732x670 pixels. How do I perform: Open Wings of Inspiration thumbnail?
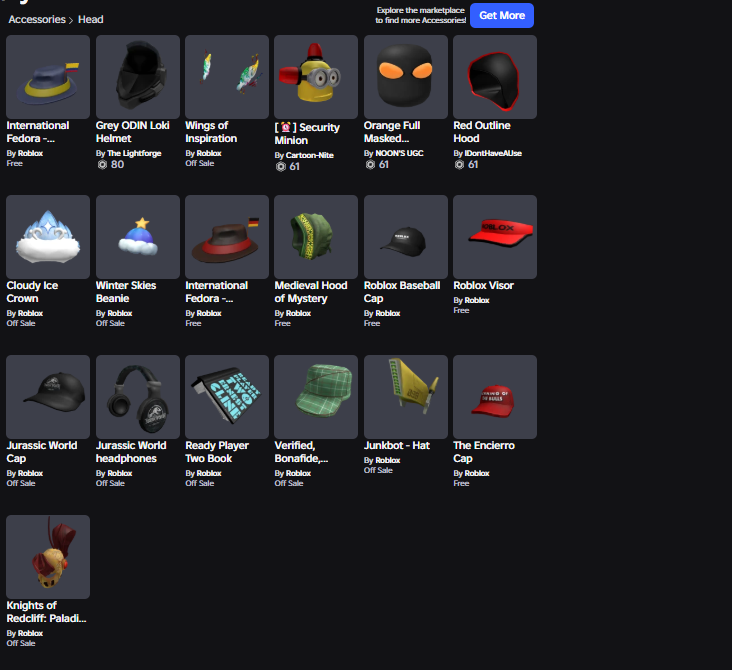(x=227, y=77)
